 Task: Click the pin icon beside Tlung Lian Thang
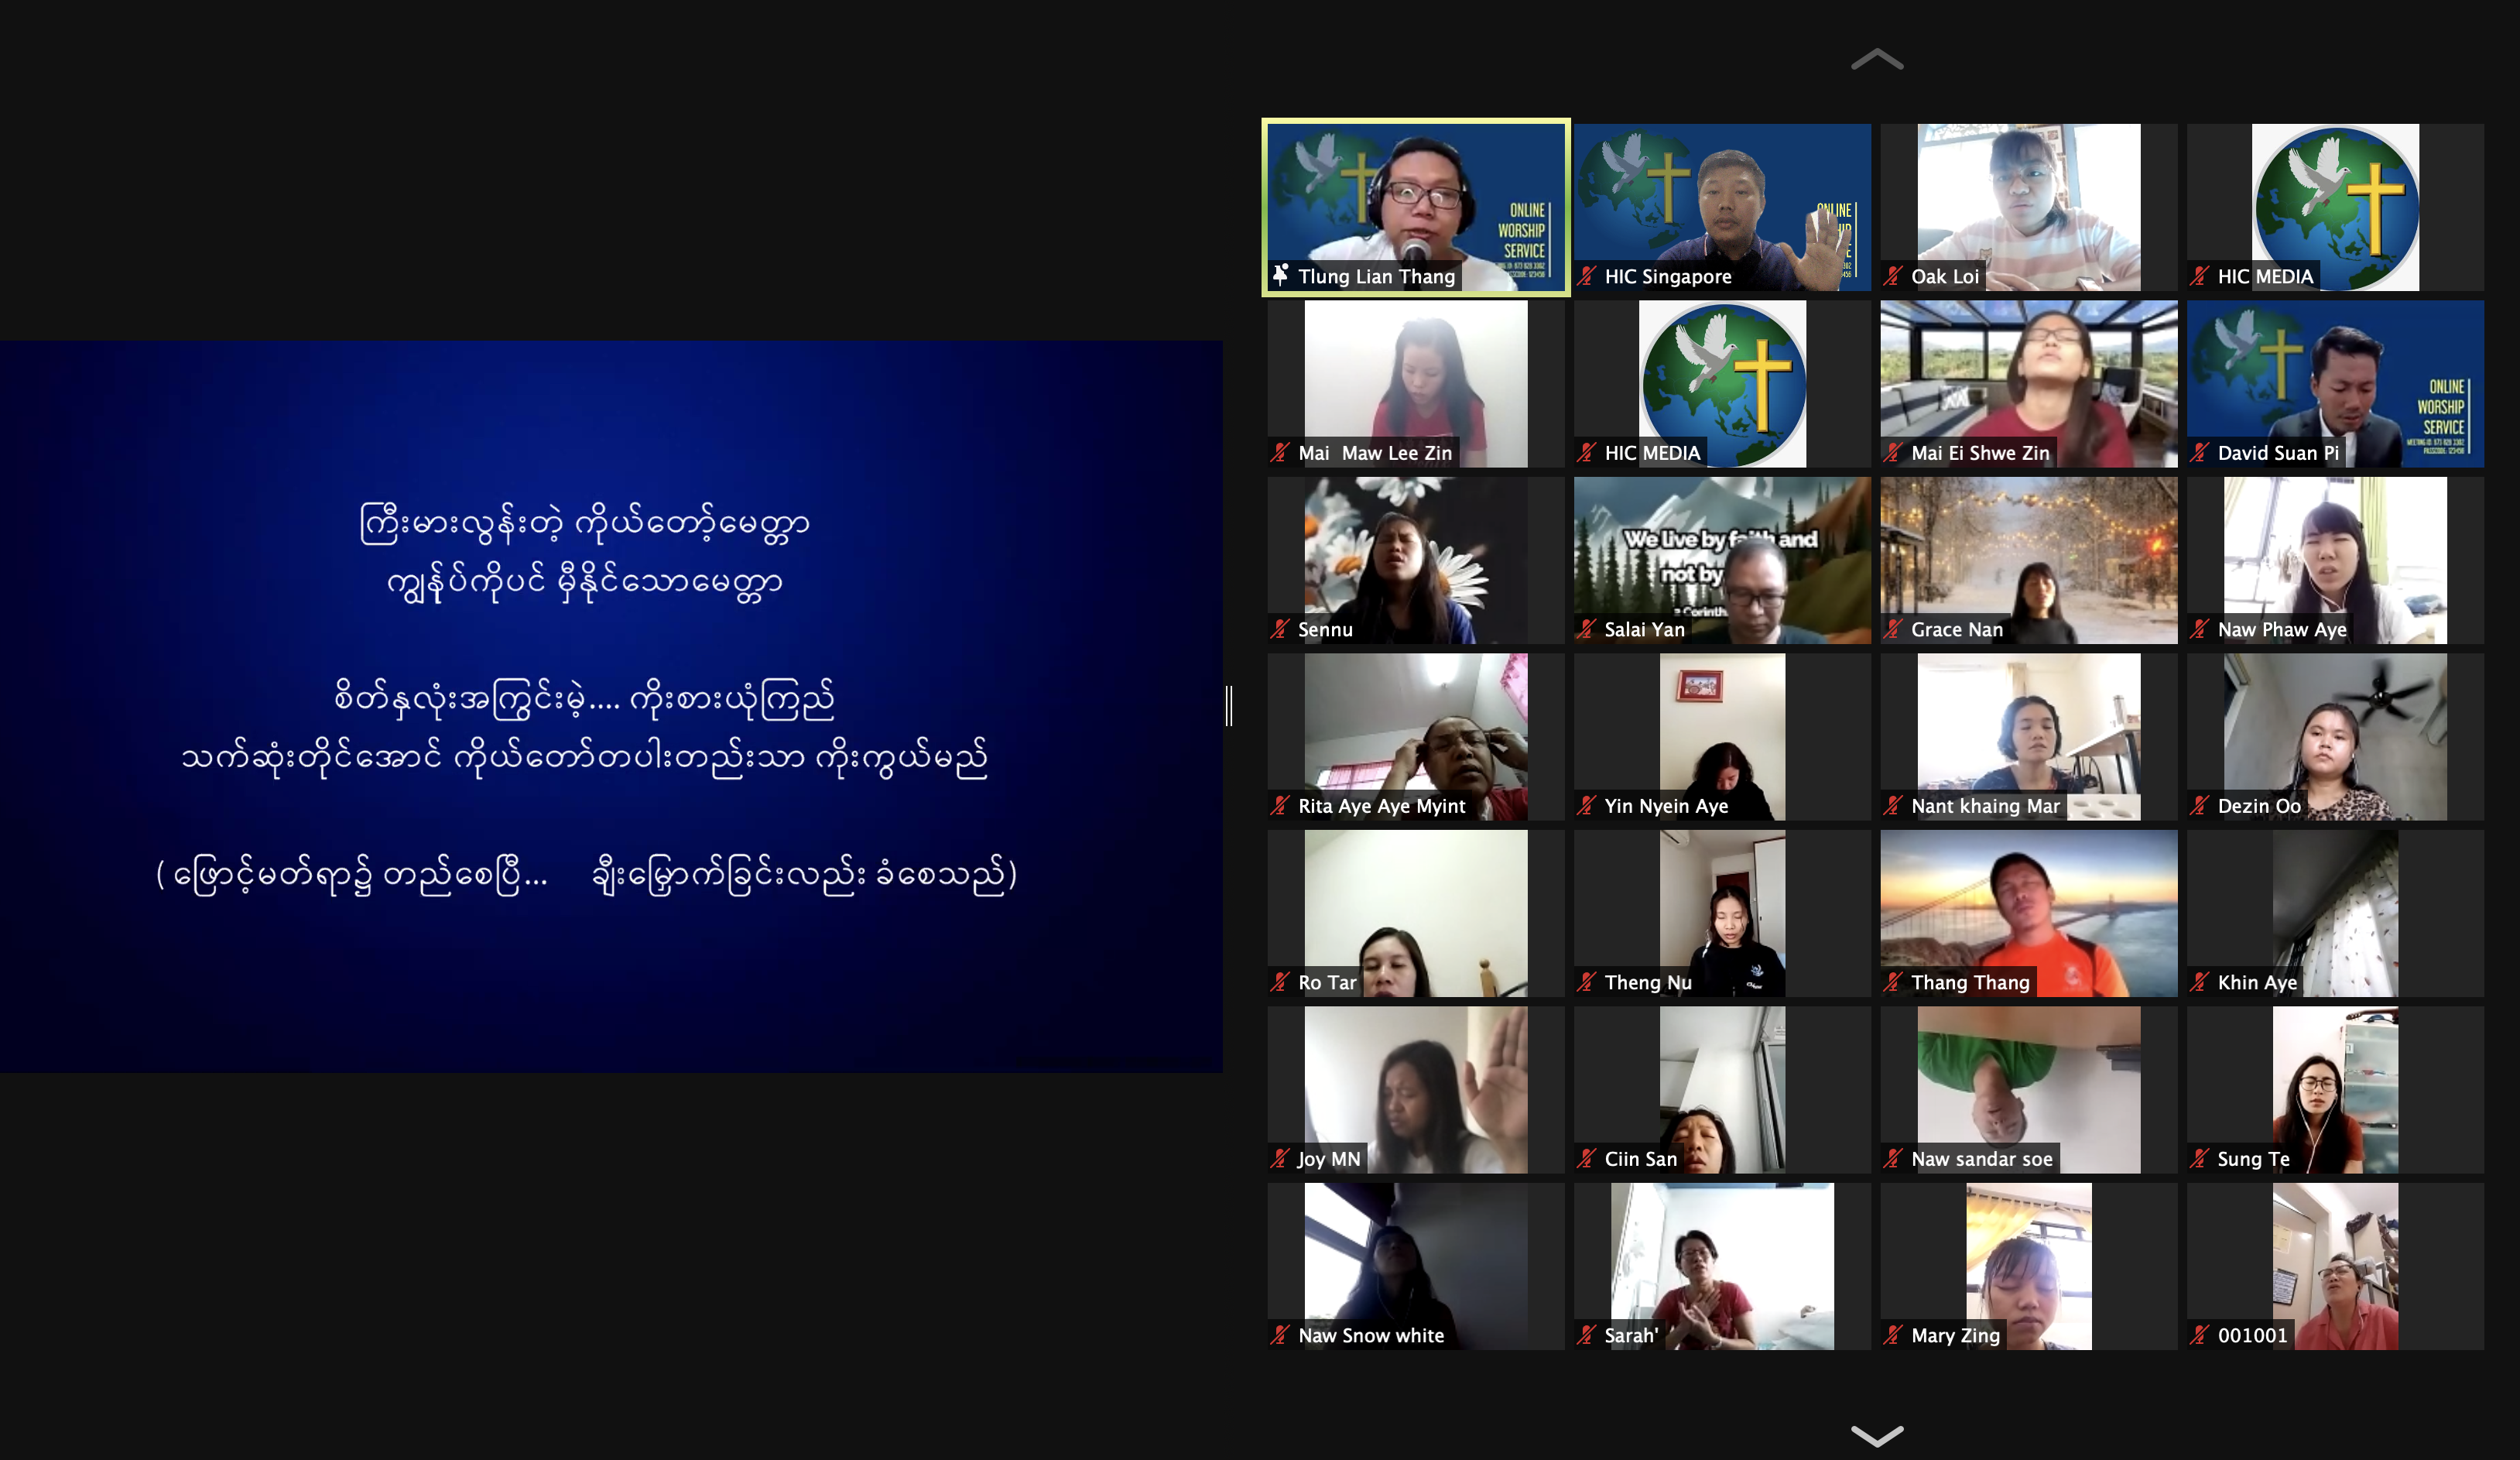click(1280, 275)
